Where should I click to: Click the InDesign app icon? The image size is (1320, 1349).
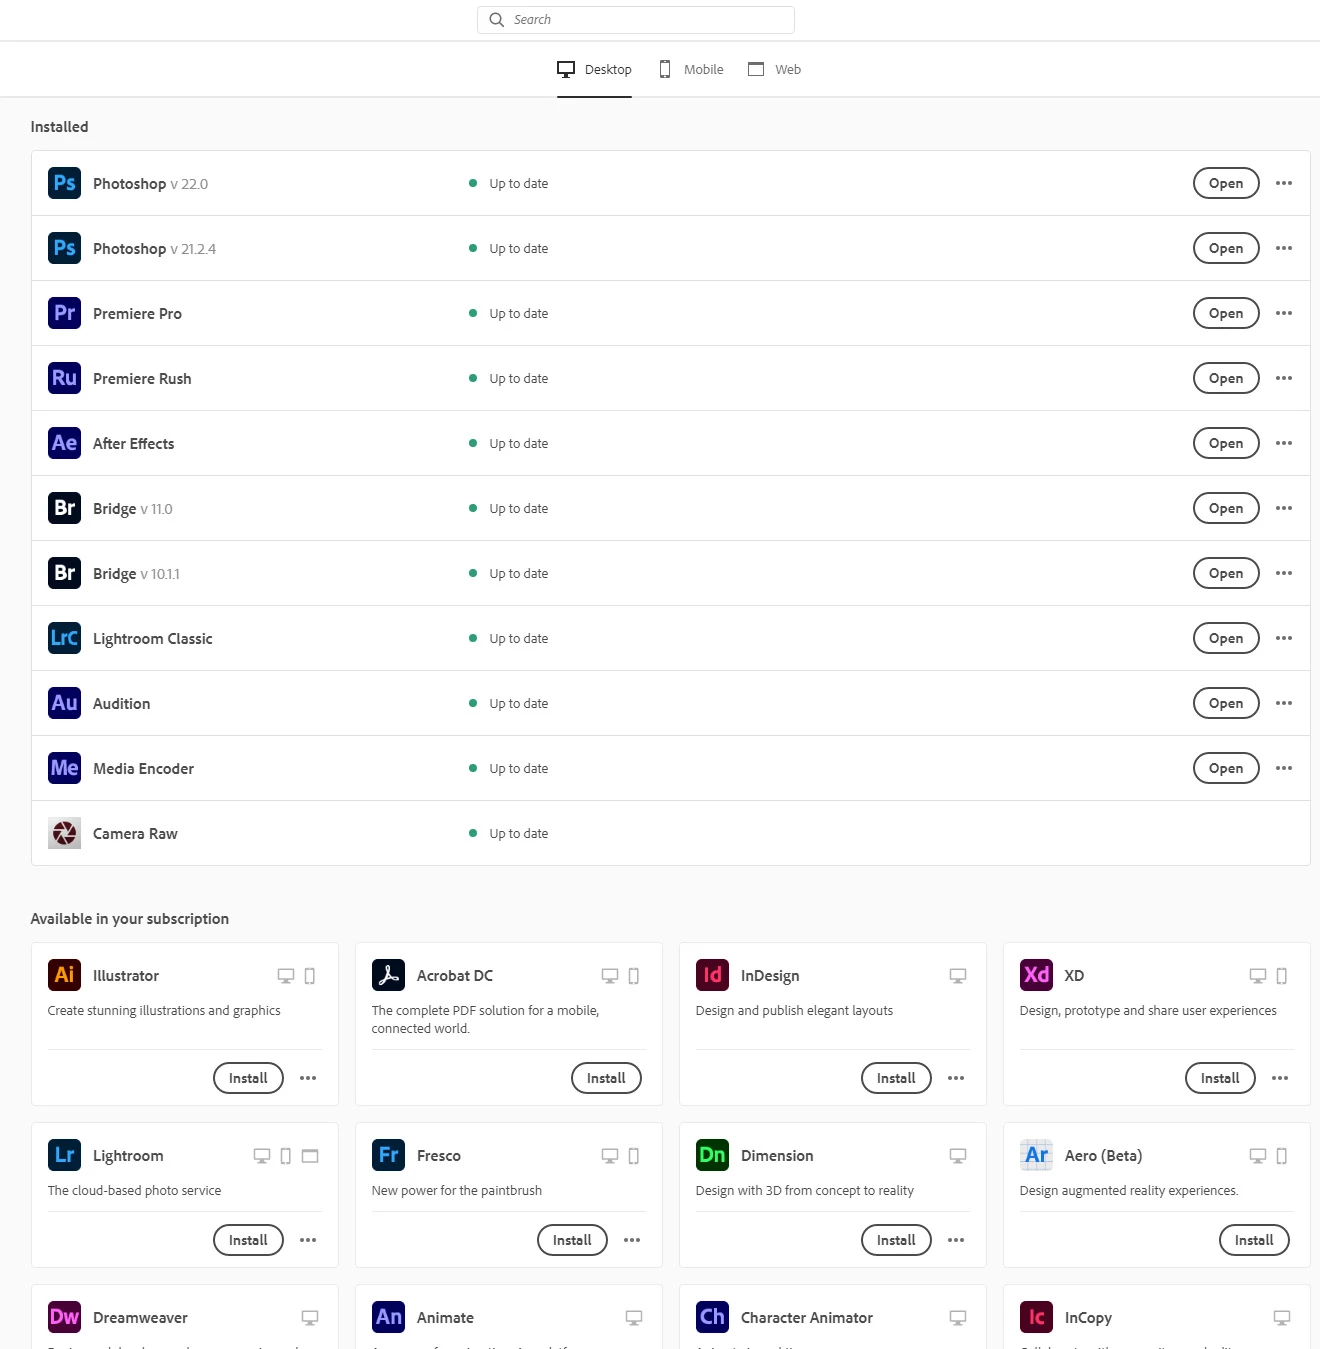pos(712,975)
